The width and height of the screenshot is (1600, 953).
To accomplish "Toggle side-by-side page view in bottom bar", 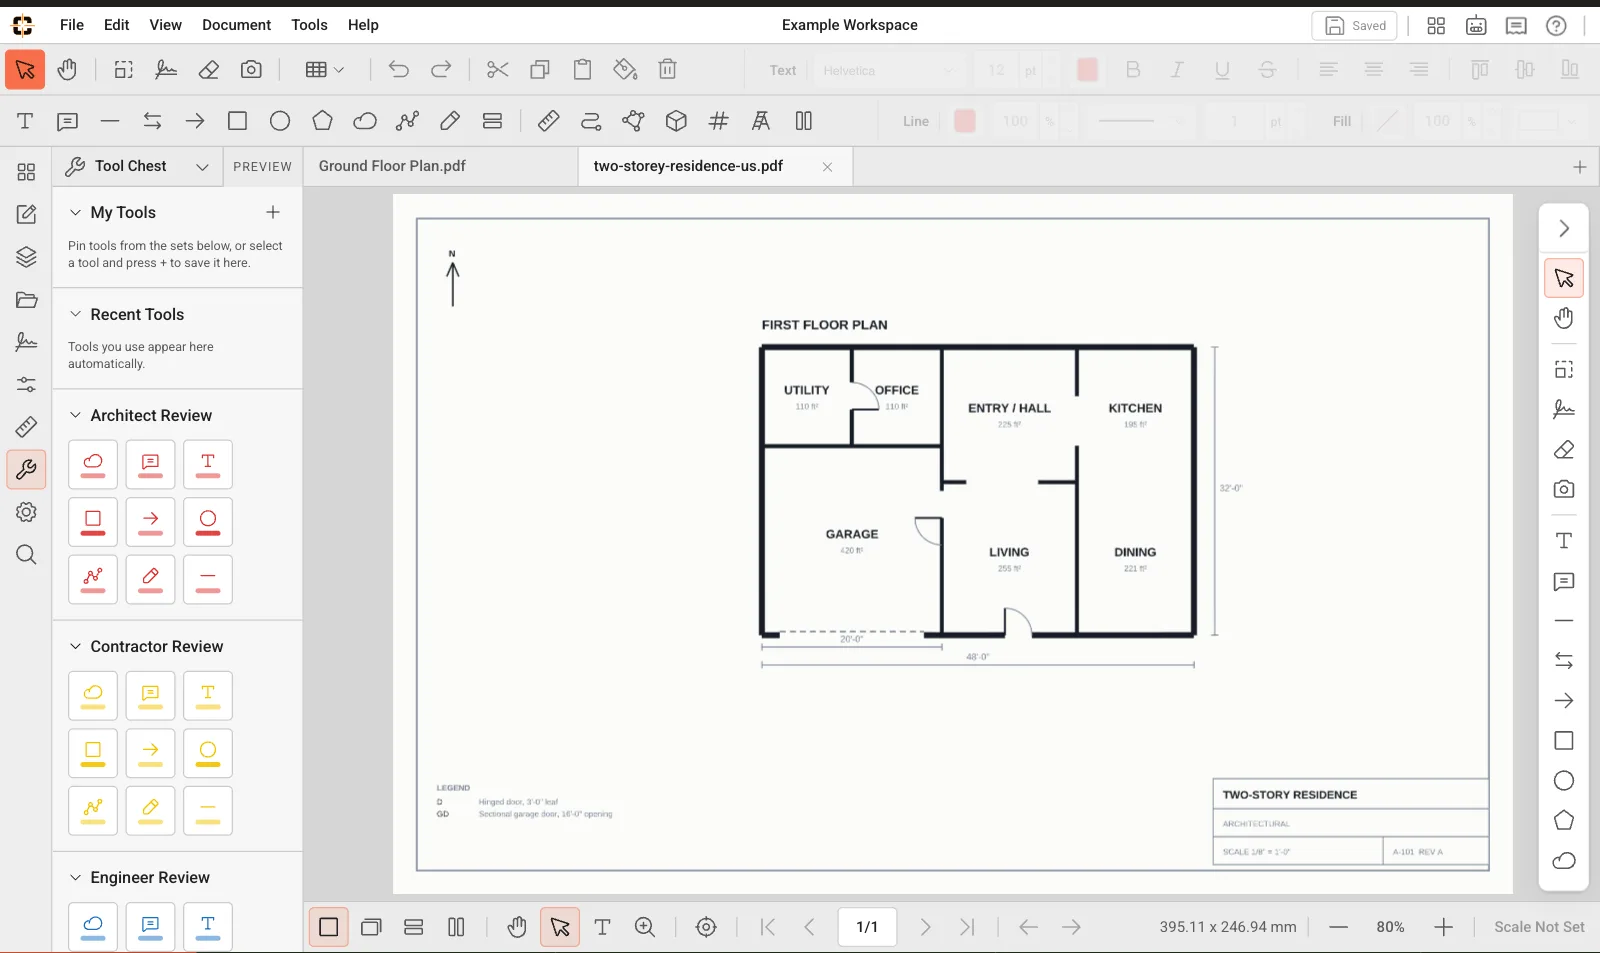I will click(x=456, y=927).
